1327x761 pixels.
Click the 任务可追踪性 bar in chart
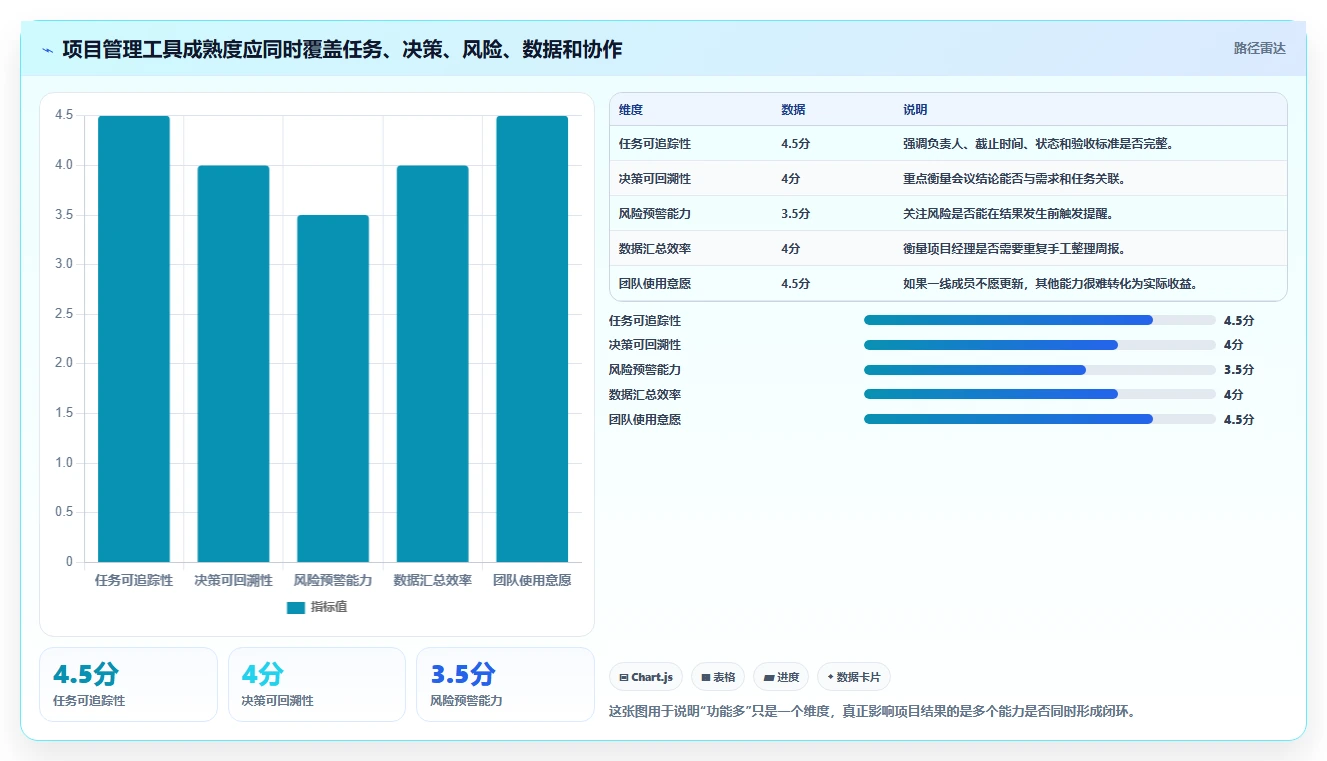134,339
